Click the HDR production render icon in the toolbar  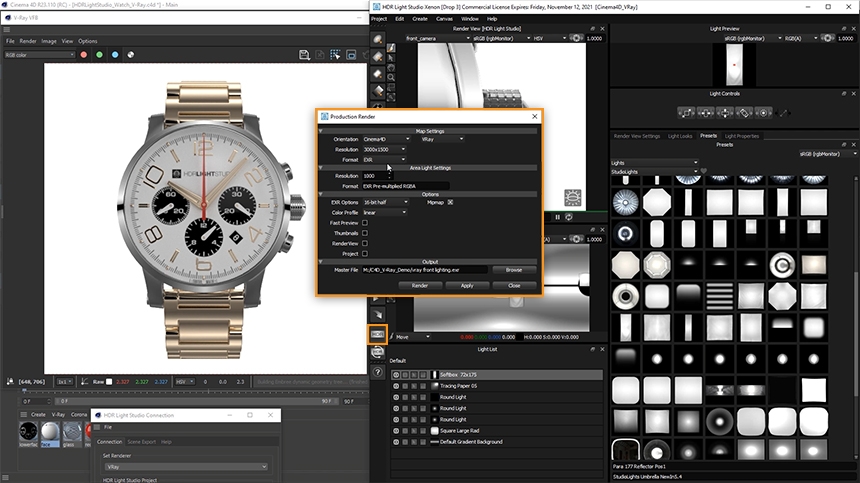pyautogui.click(x=377, y=334)
